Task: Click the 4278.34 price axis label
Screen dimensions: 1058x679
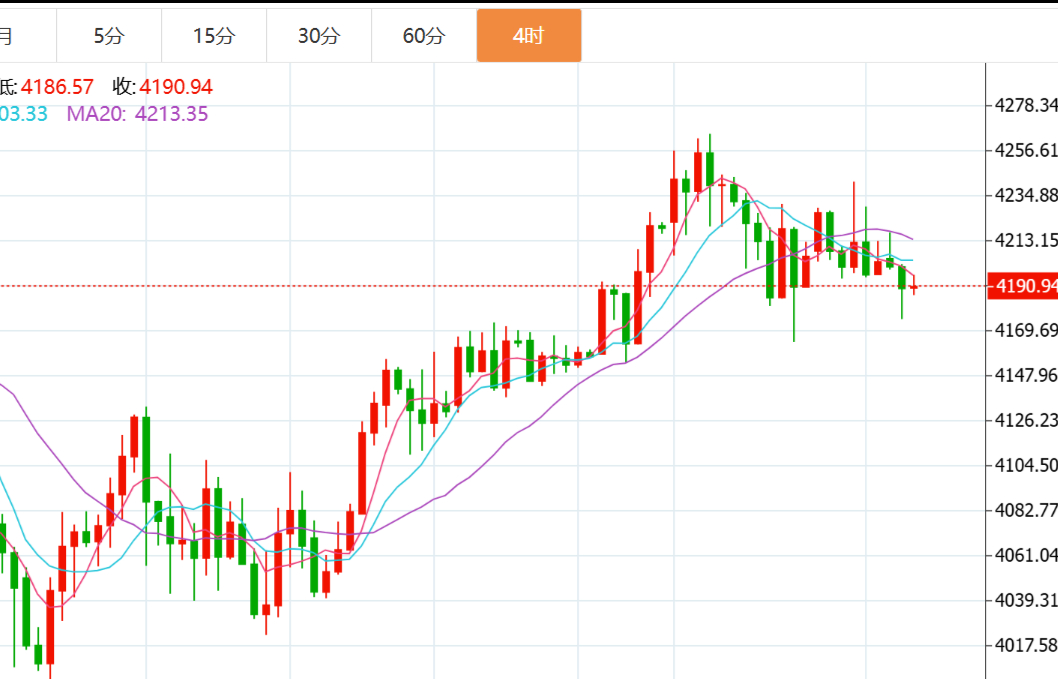Action: [x=1026, y=105]
